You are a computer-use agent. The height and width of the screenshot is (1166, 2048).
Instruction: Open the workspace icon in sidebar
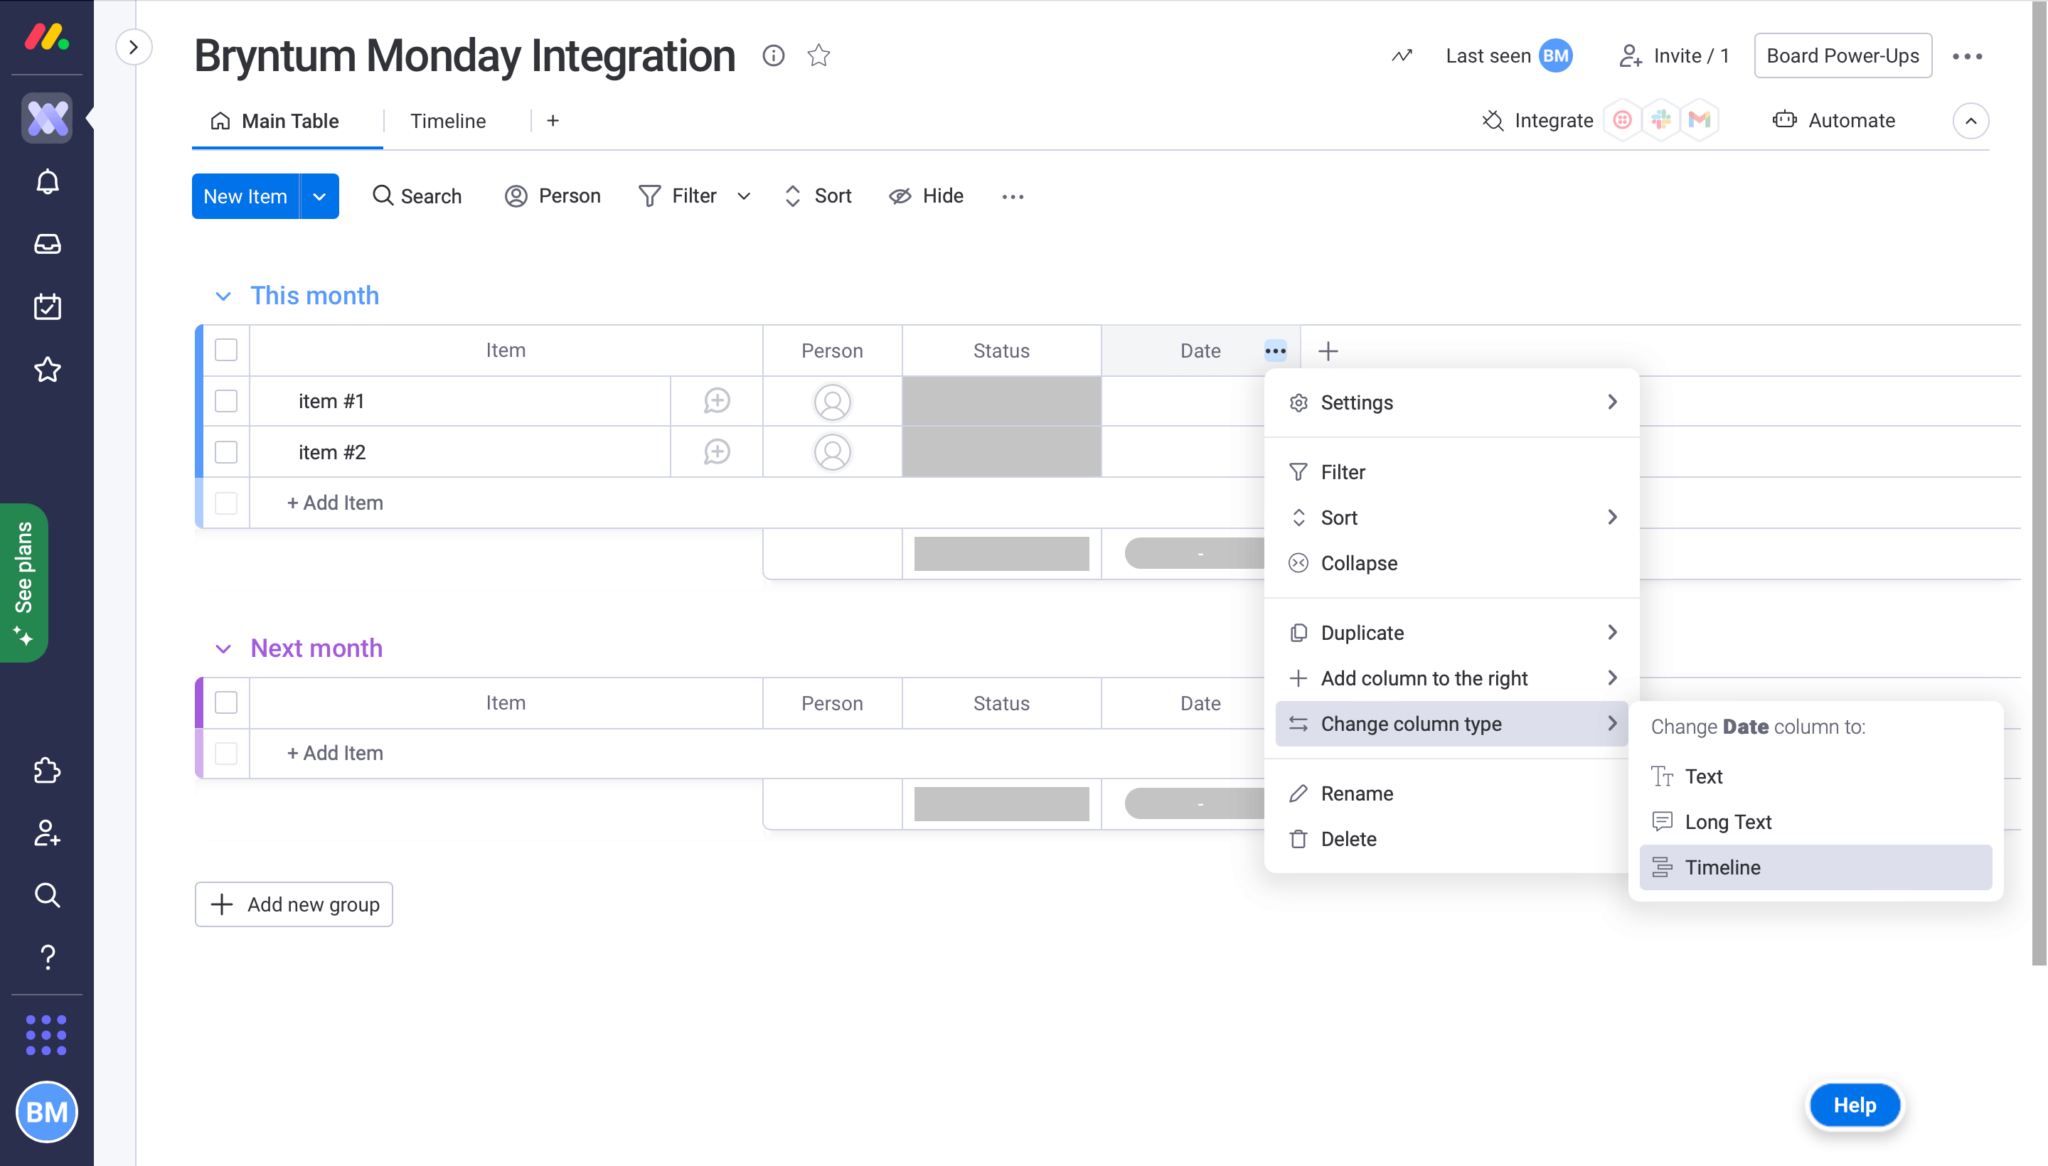pyautogui.click(x=47, y=118)
